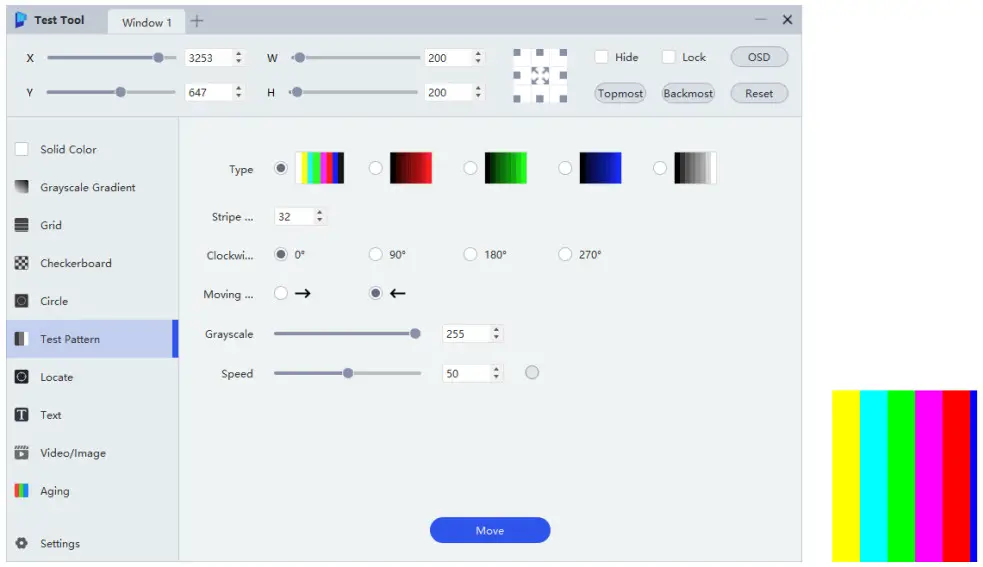Open the Locate function

pyautogui.click(x=92, y=377)
